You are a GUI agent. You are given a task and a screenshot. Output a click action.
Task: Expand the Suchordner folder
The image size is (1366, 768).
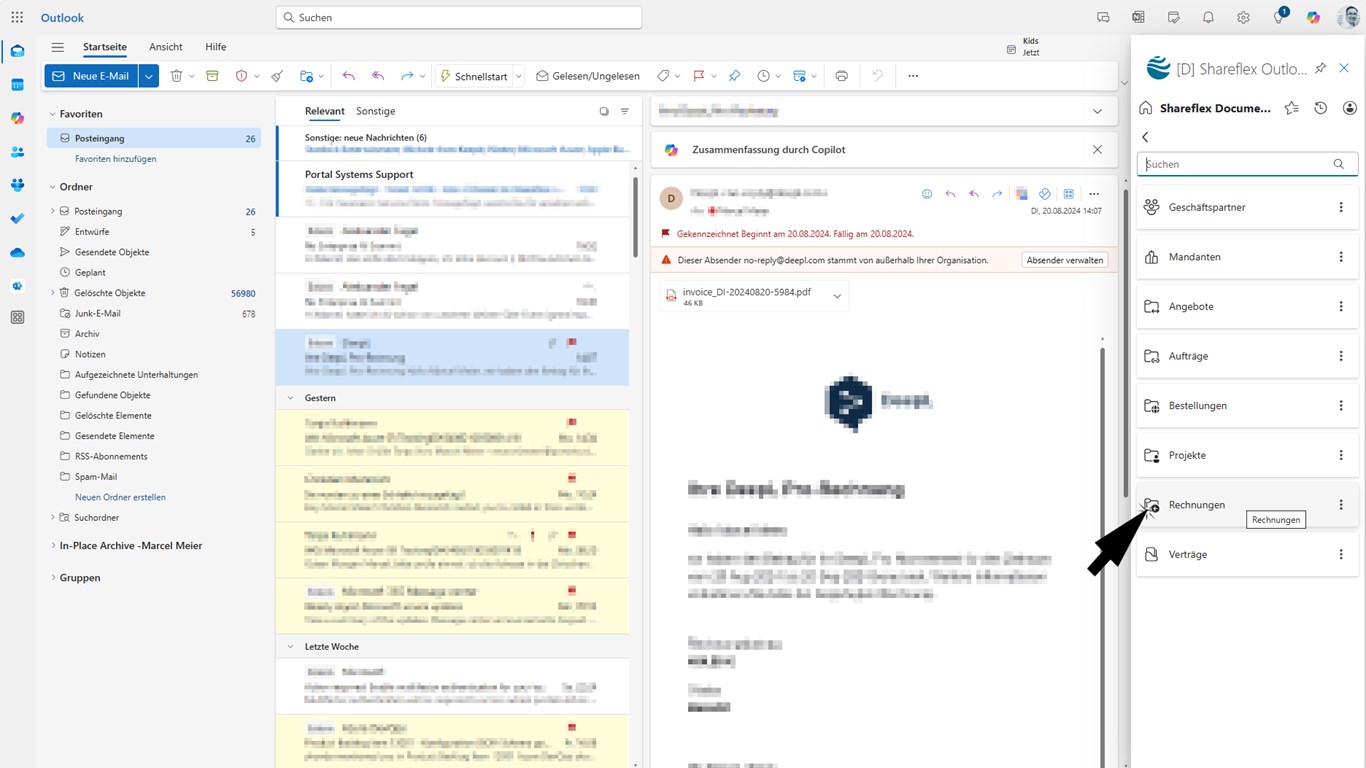coord(52,518)
